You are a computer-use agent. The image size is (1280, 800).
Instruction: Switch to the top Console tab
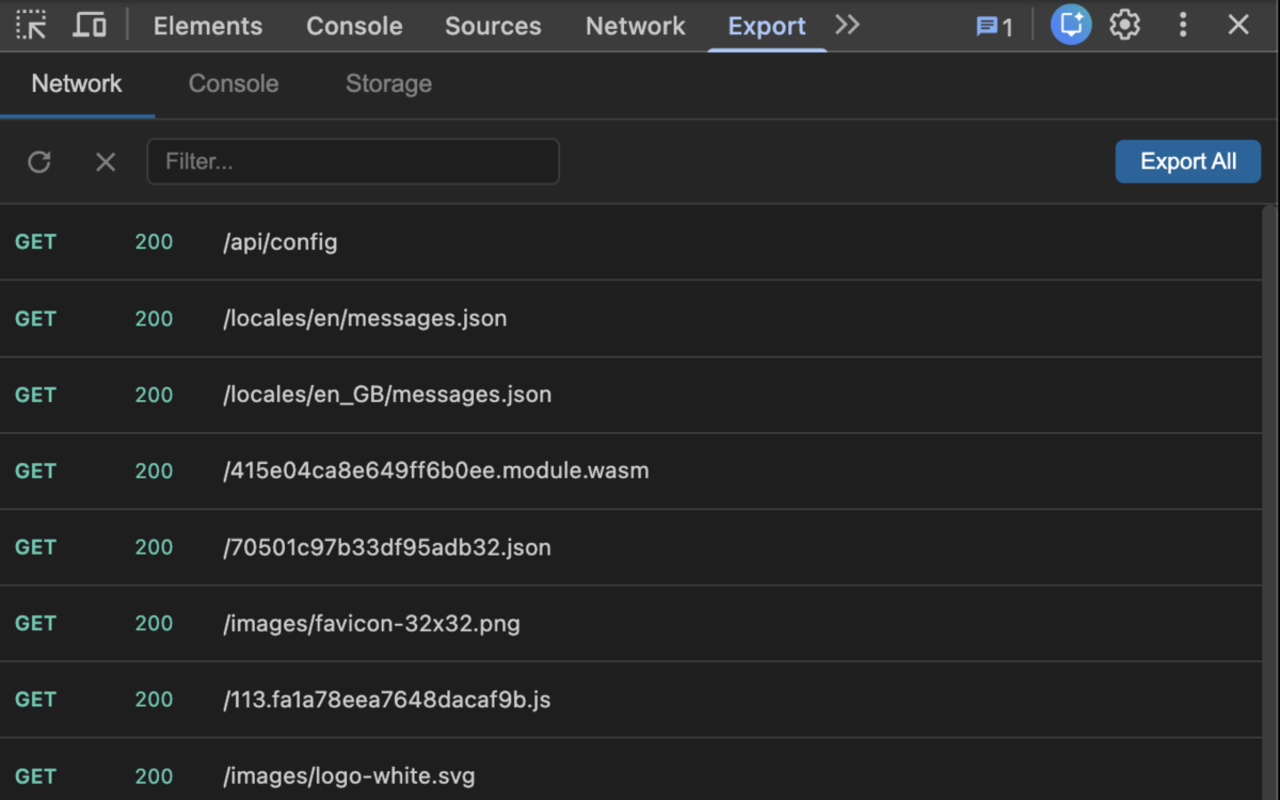pyautogui.click(x=354, y=26)
